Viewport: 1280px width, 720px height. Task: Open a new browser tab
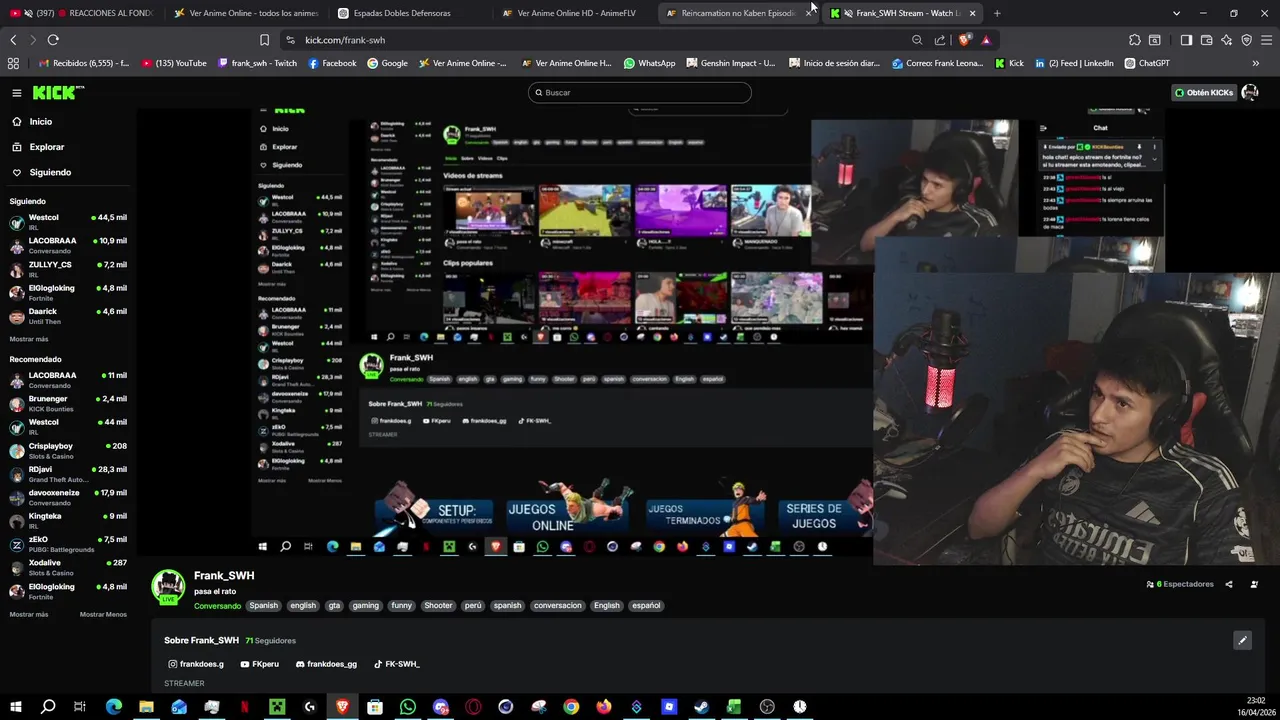[x=997, y=13]
